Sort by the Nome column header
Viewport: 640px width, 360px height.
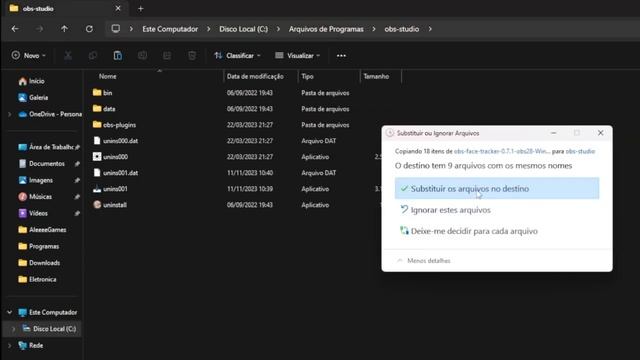point(107,76)
